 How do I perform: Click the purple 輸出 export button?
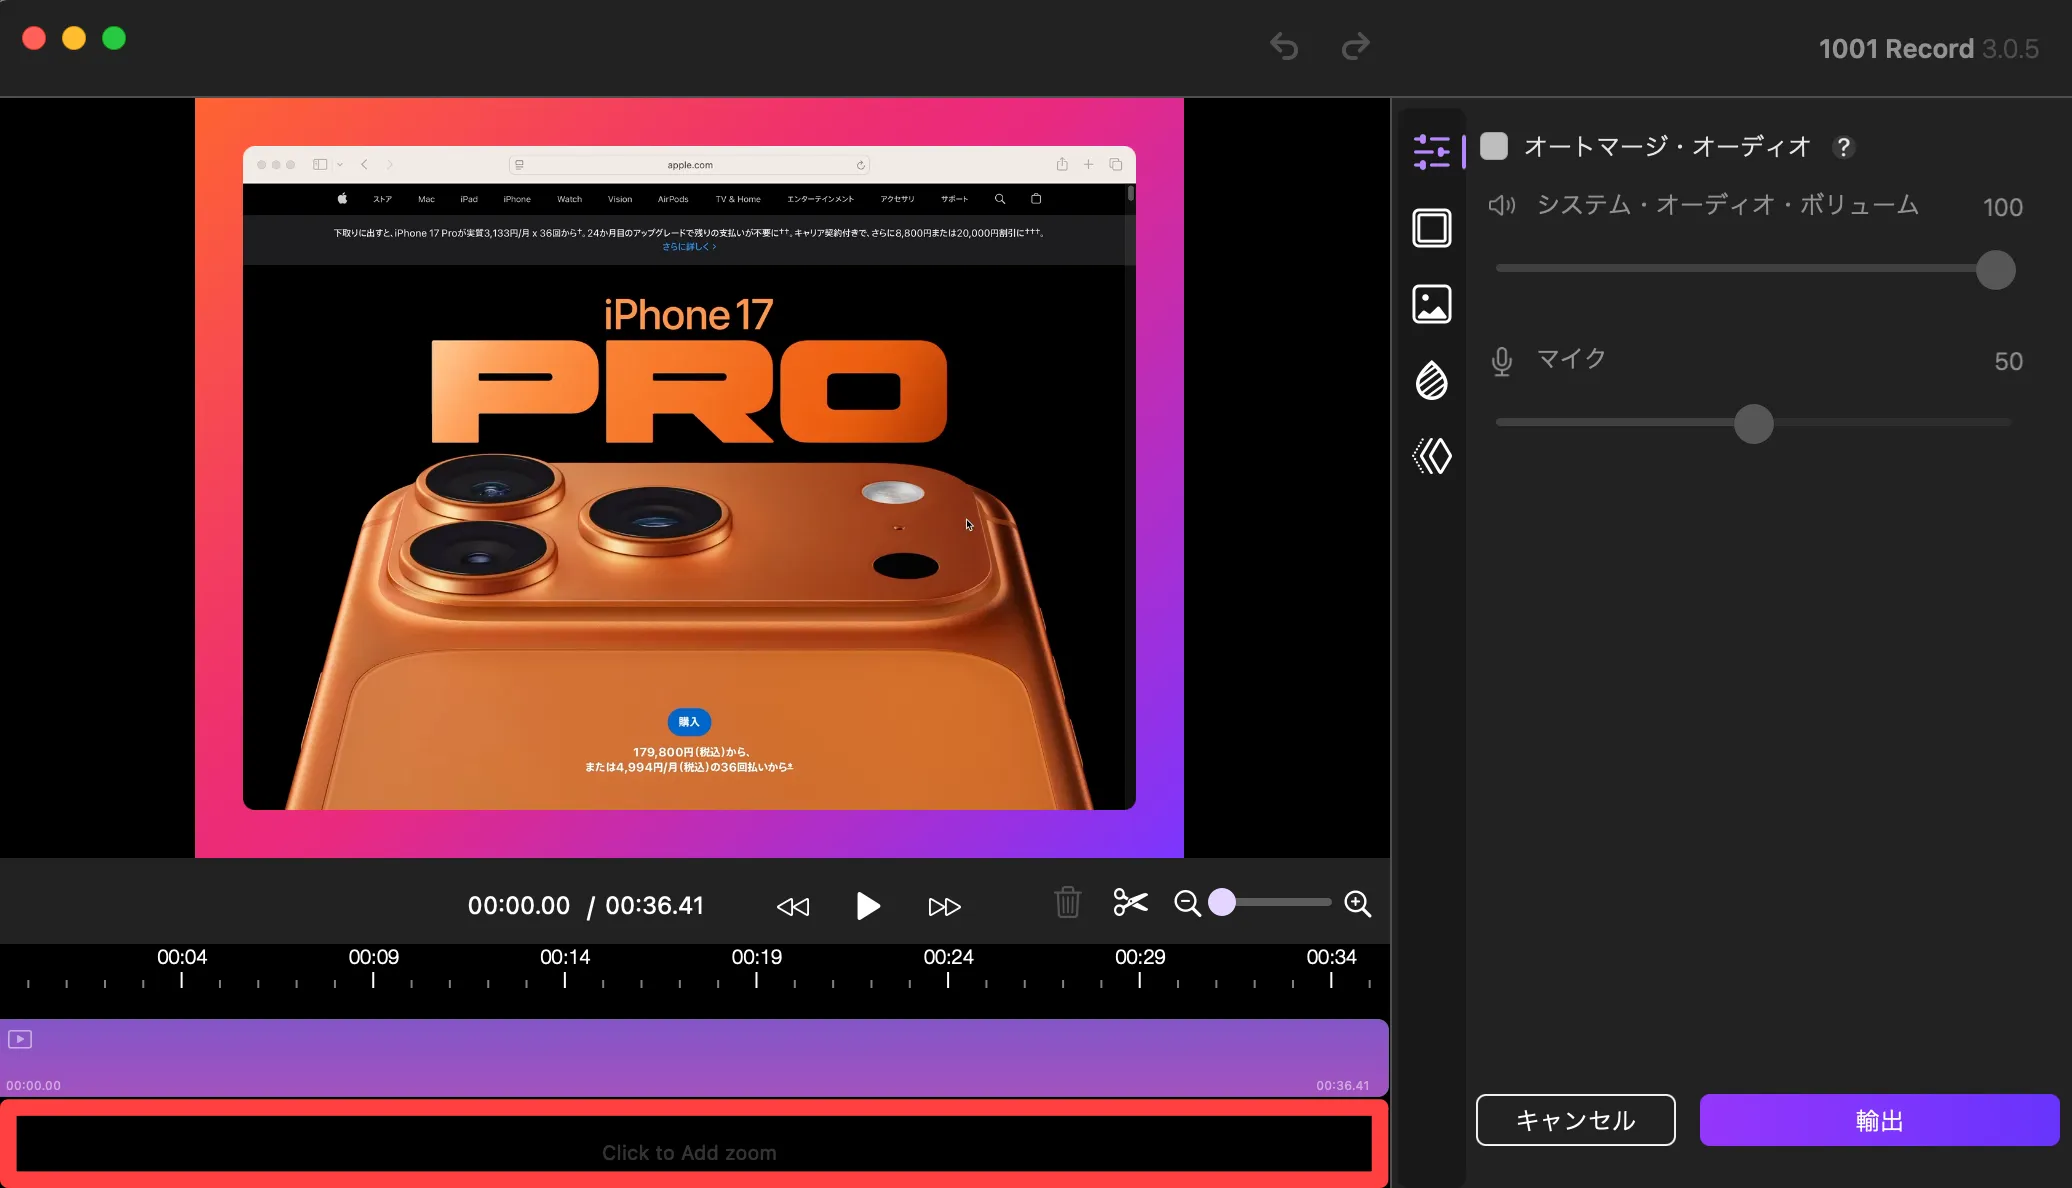pos(1879,1120)
